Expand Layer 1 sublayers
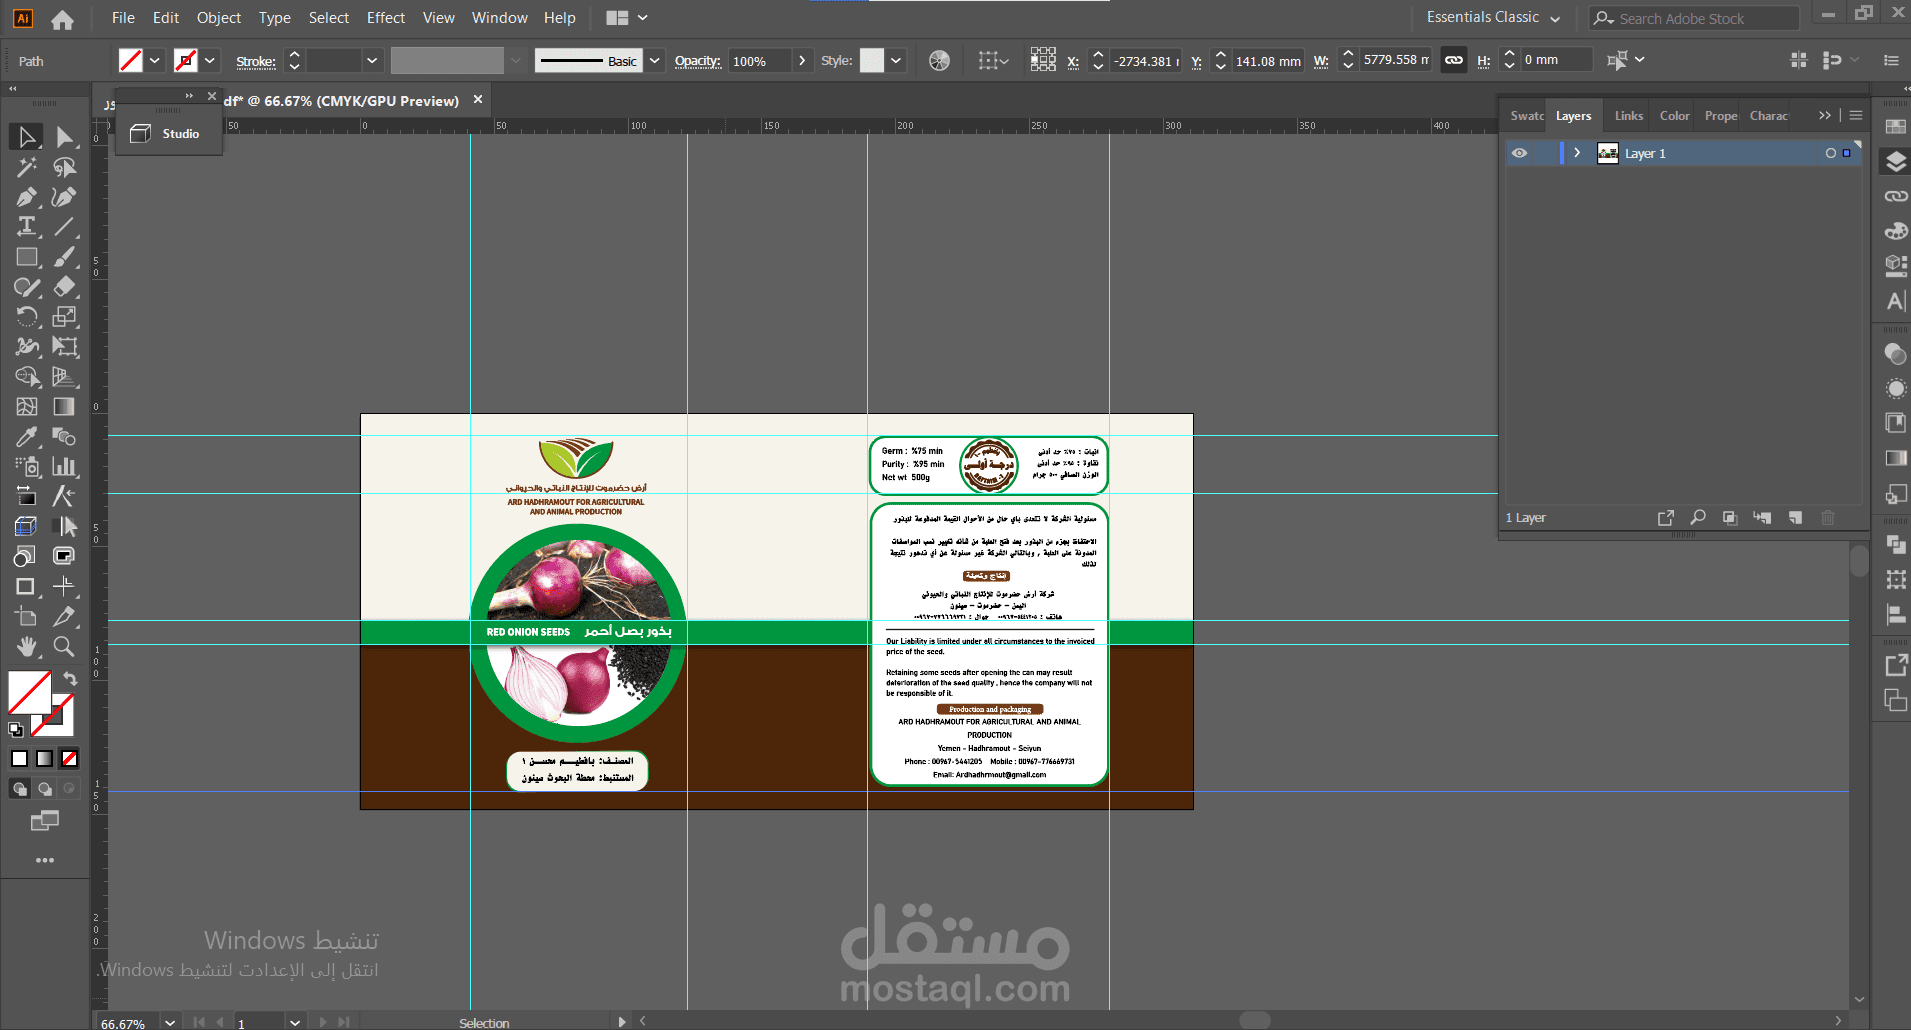1911x1030 pixels. (1577, 153)
